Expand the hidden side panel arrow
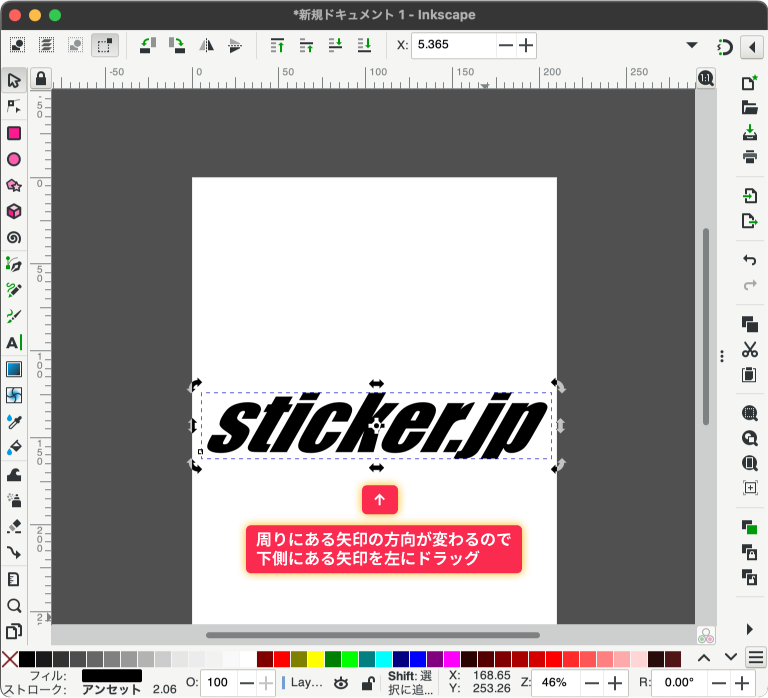Screen dimensions: 768x698 (x=752, y=47)
